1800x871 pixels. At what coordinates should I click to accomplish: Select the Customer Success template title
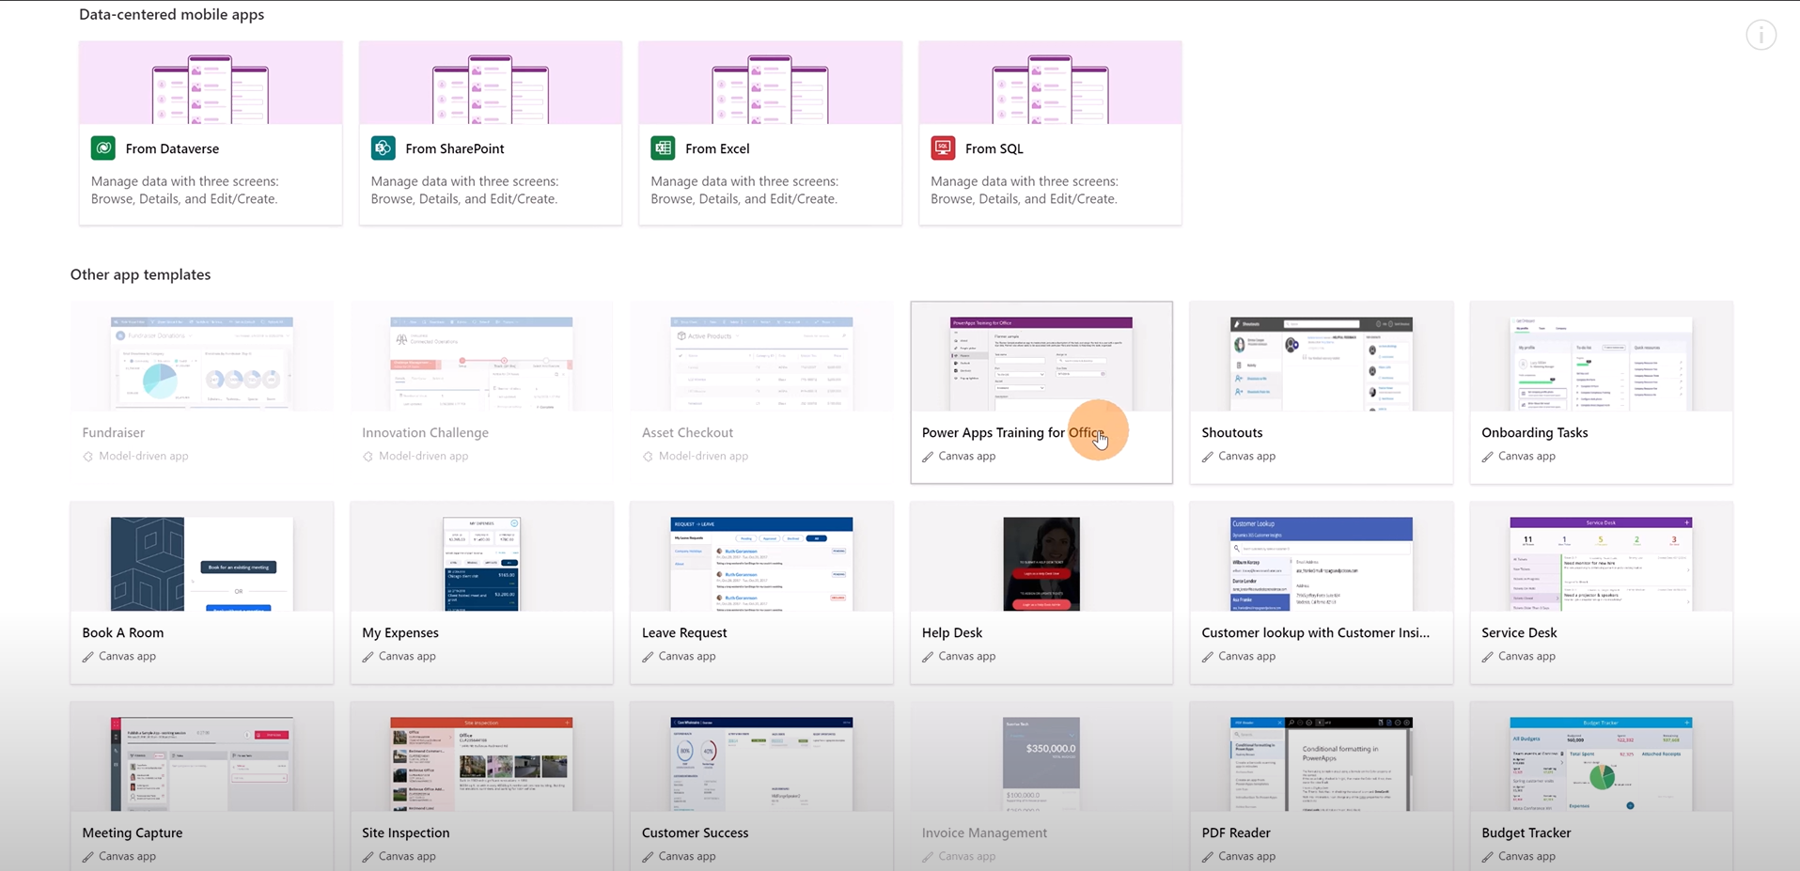[695, 833]
